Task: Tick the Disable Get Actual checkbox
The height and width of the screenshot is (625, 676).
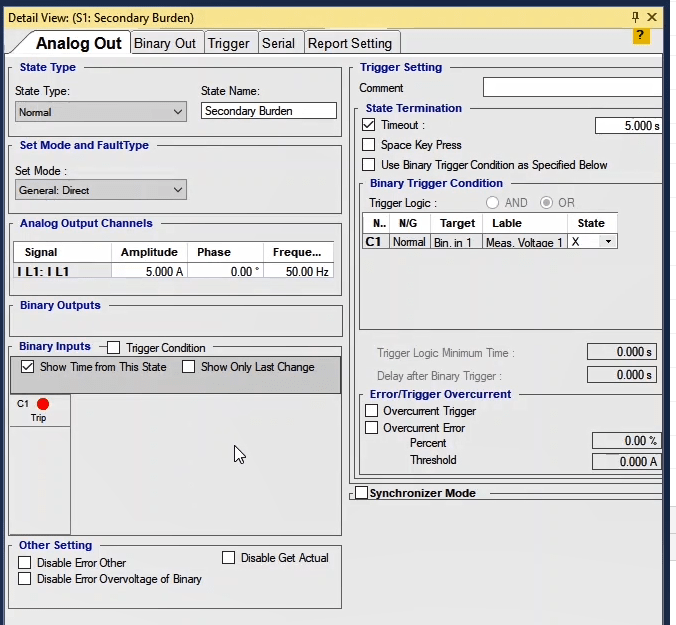Action: [x=229, y=558]
